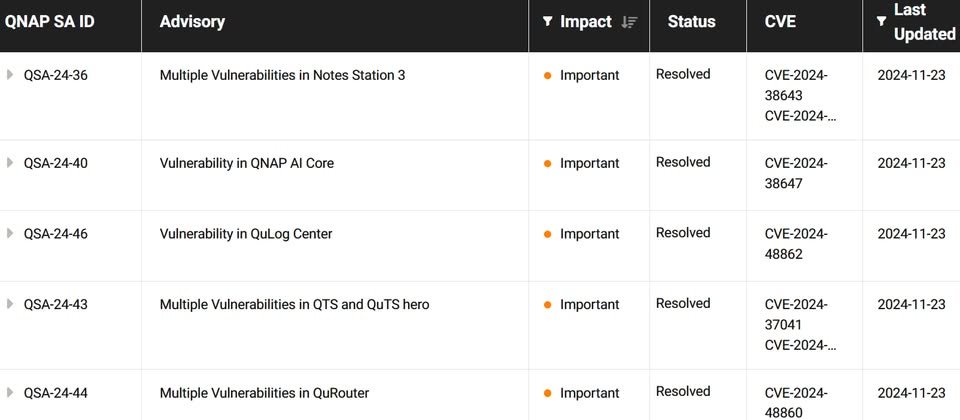Open the Last Updated filter icon
The height and width of the screenshot is (420, 960).
click(881, 21)
